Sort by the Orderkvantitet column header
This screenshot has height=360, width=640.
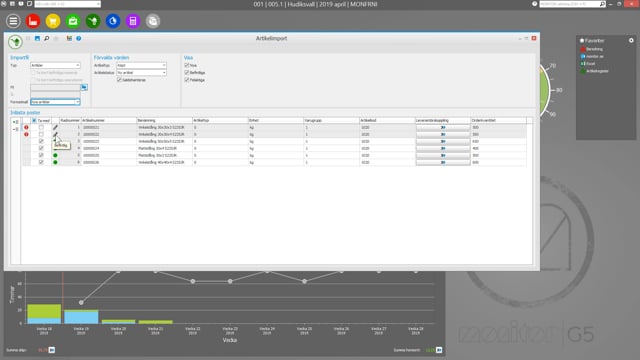click(x=498, y=120)
